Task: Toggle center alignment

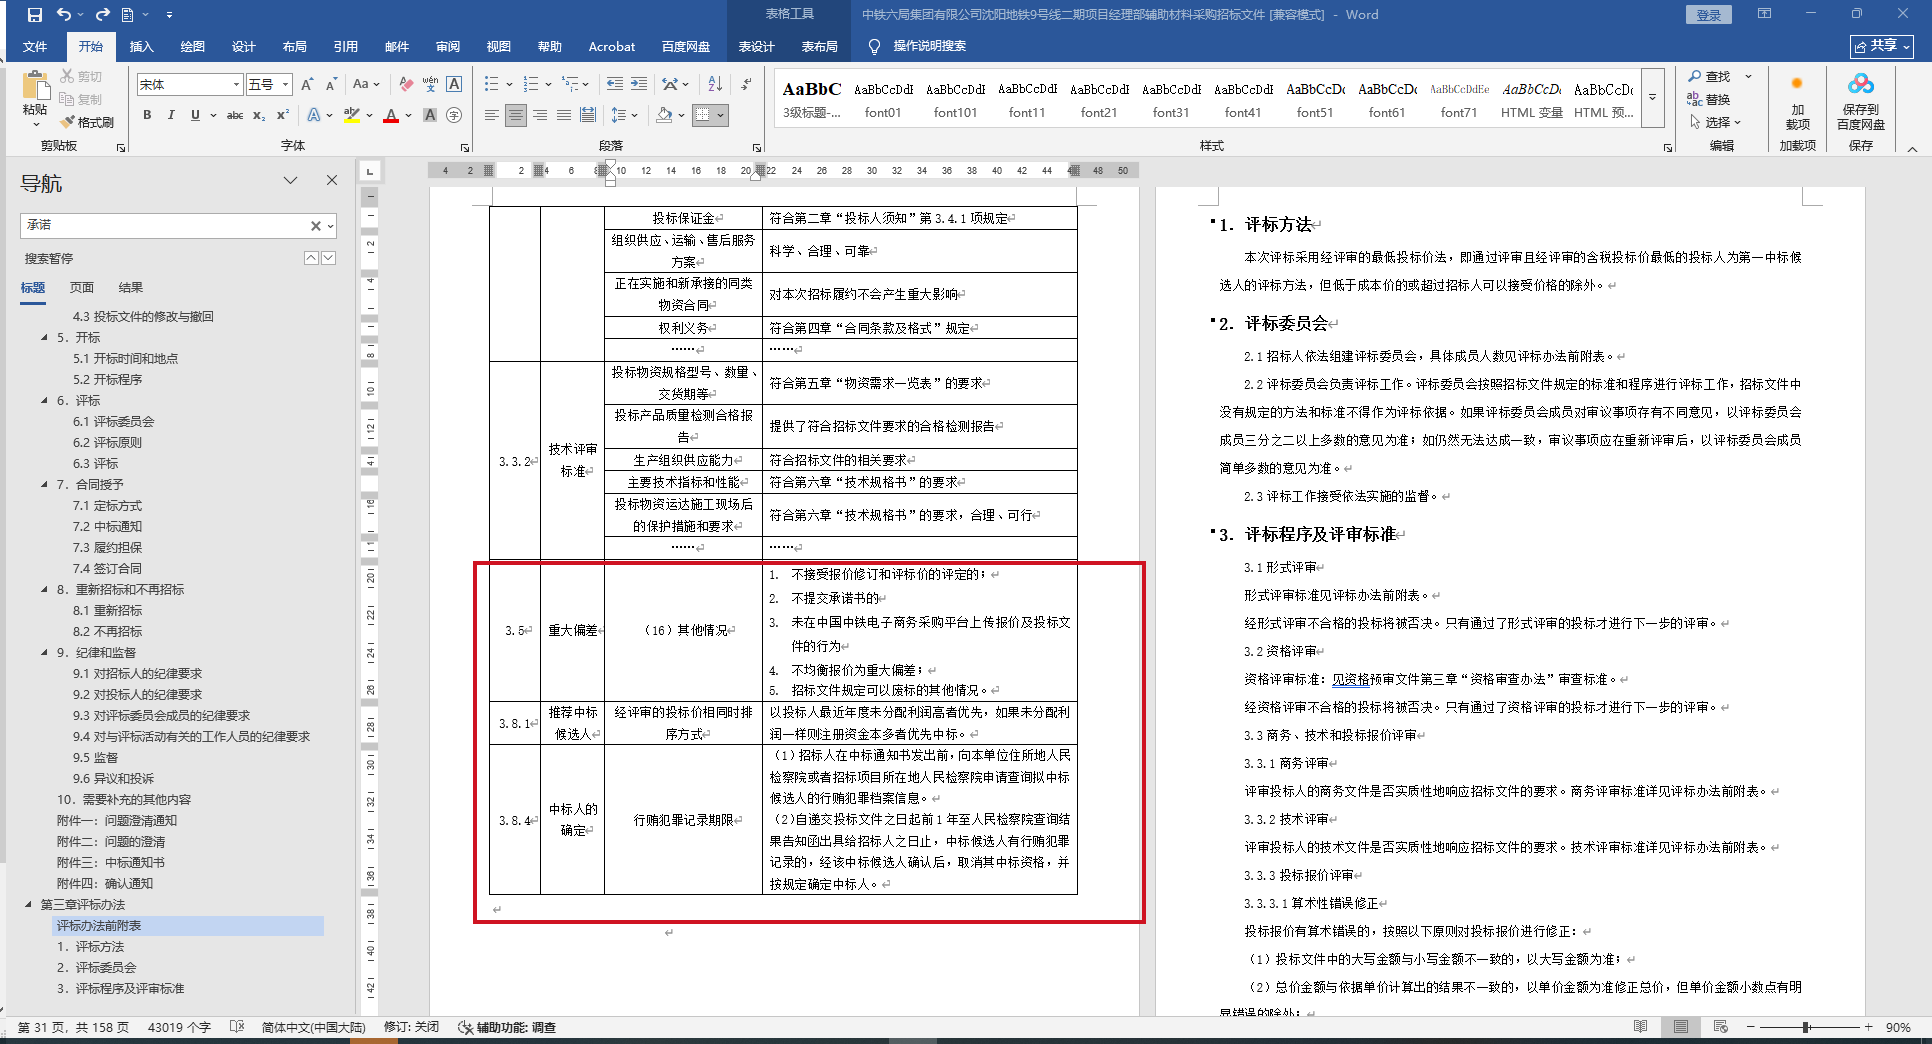Action: pos(515,115)
